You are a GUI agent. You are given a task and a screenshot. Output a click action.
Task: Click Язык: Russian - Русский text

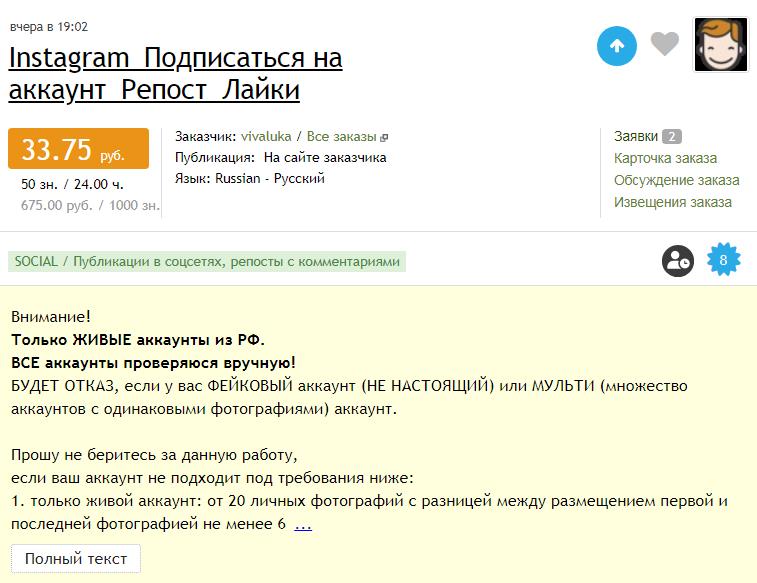(250, 179)
